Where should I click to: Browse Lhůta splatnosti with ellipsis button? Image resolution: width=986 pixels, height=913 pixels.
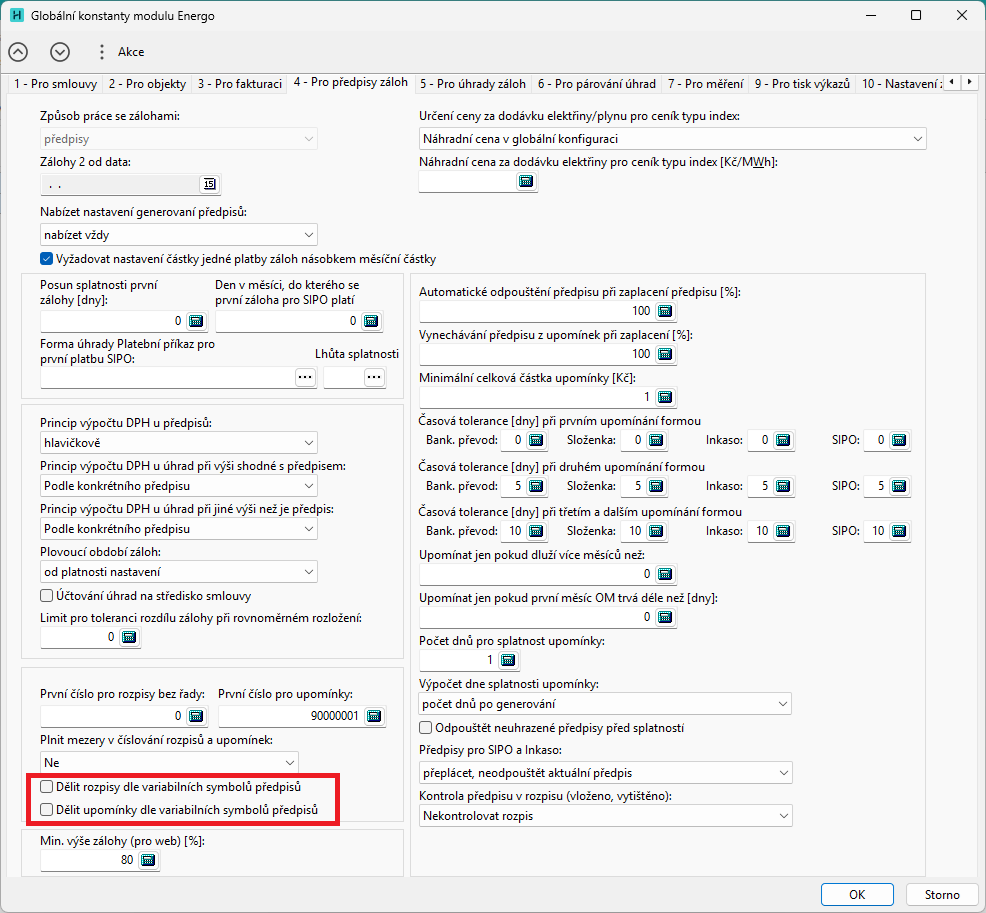[x=374, y=377]
